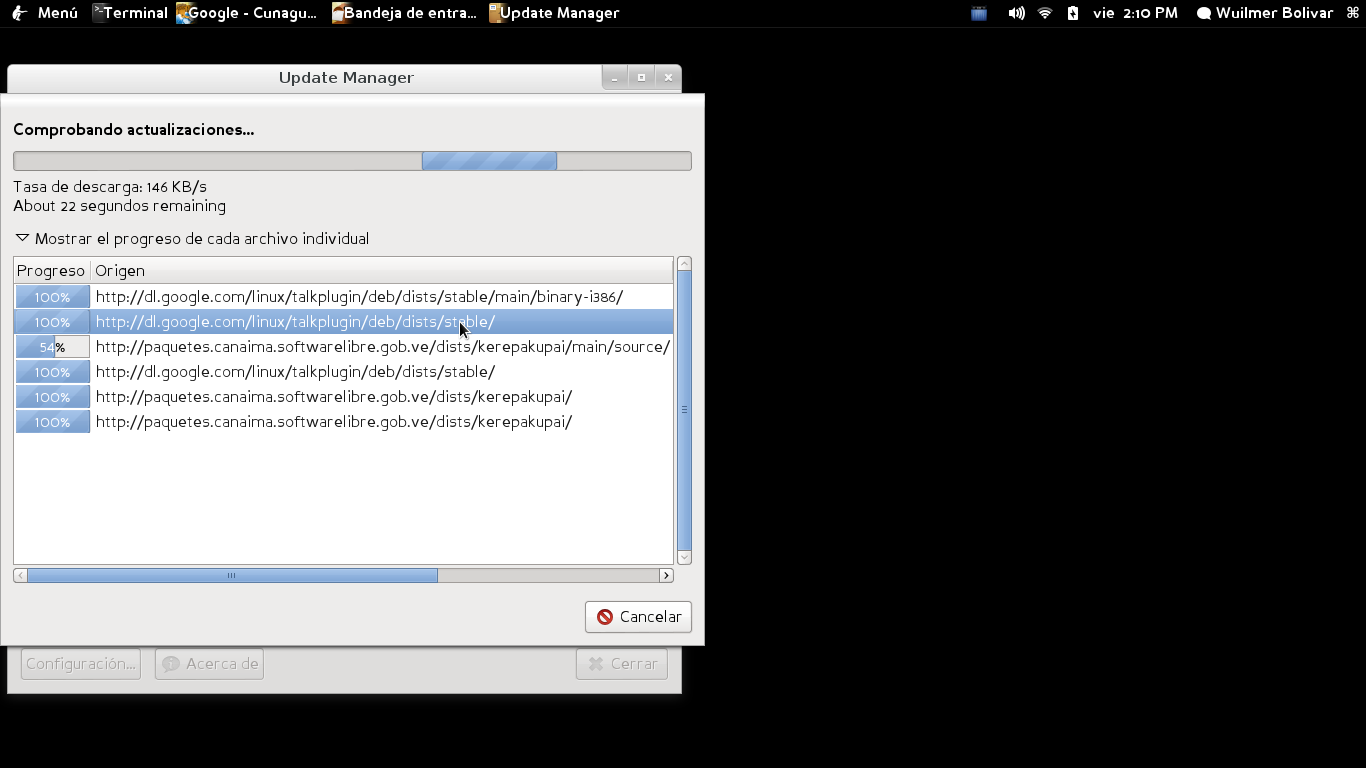The image size is (1366, 768).
Task: Open clock showing vie 2:10 PM
Action: (x=1135, y=13)
